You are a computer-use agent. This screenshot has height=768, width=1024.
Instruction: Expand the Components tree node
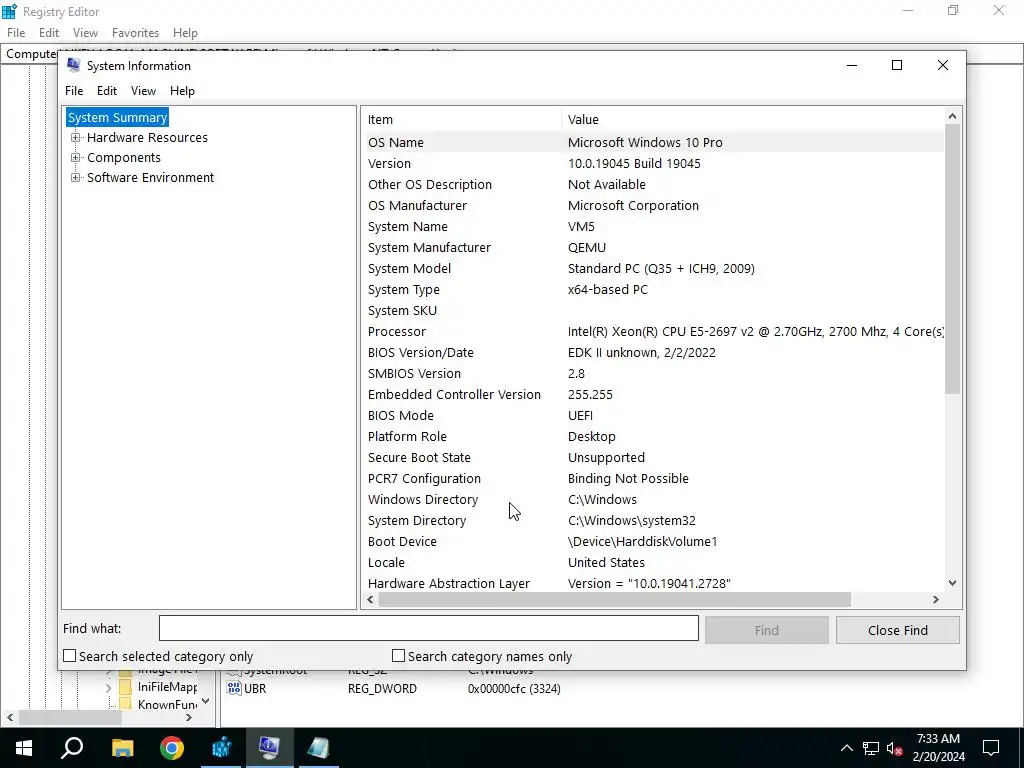tap(76, 157)
